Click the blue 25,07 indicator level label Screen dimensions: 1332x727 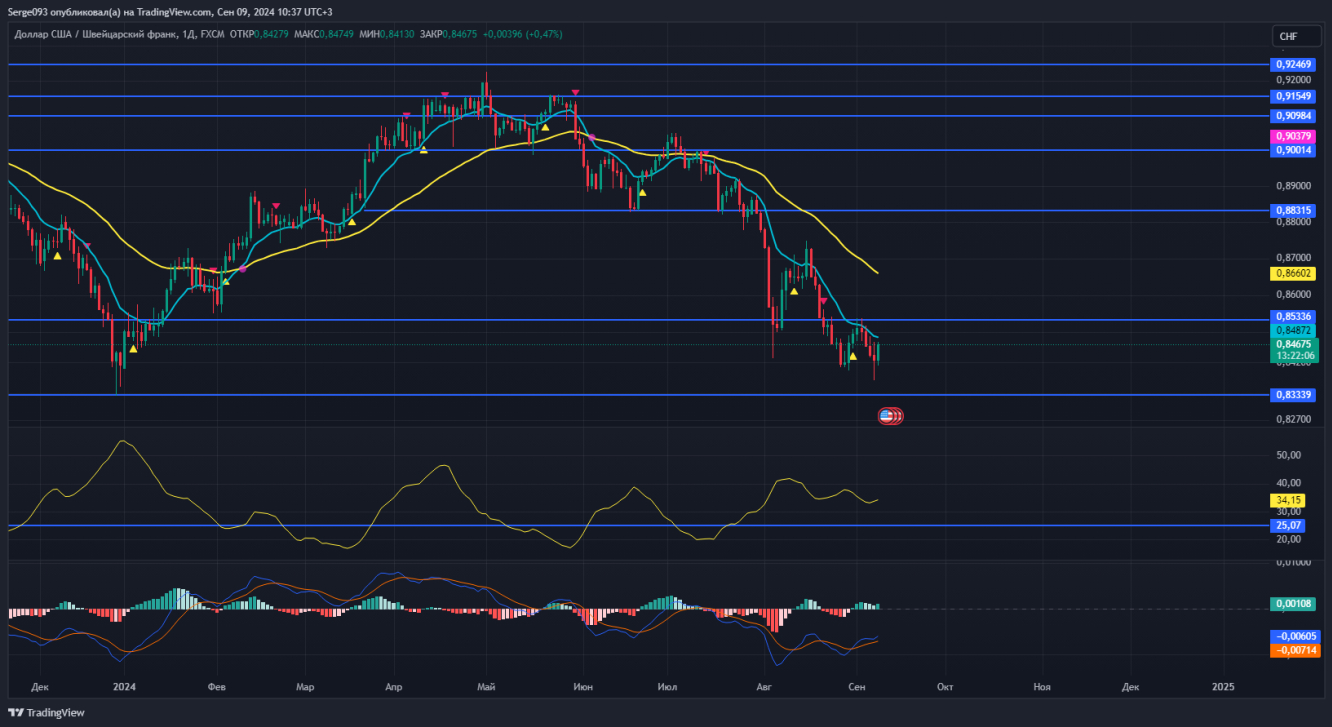1289,525
